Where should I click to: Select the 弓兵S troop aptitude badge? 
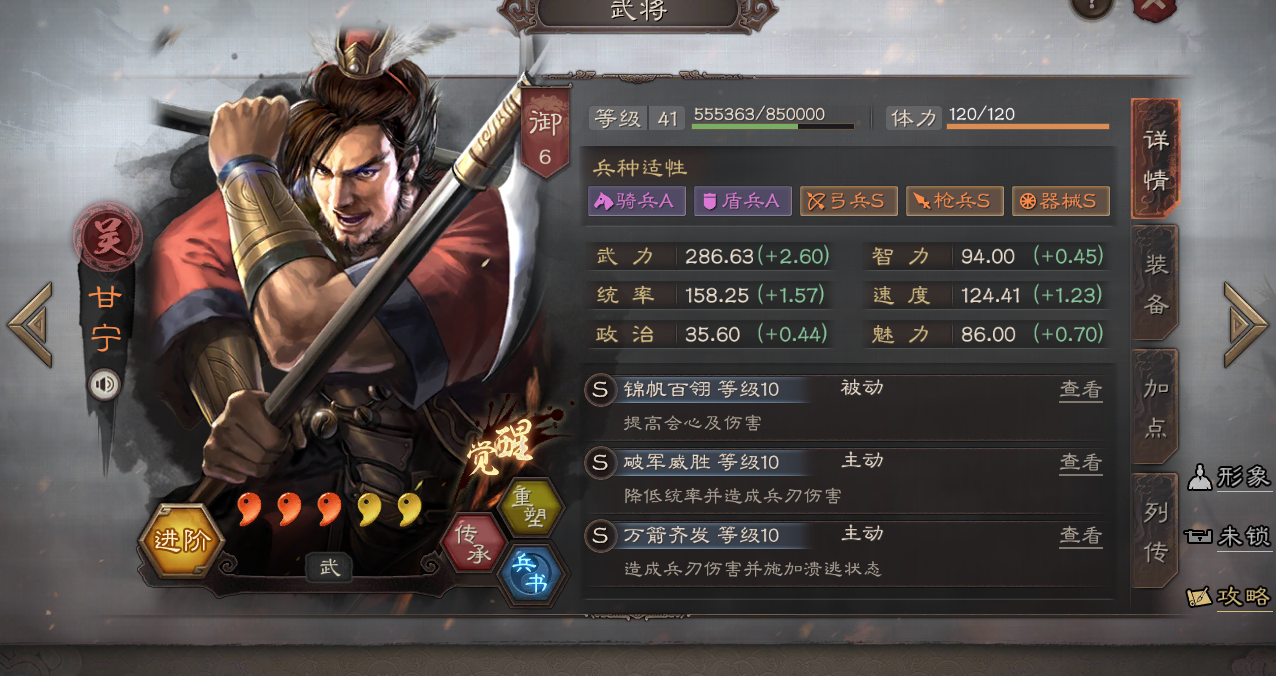[848, 201]
